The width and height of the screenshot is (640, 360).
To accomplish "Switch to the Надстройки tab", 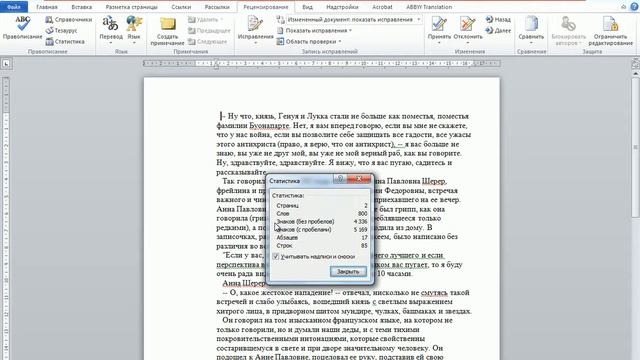I will click(342, 7).
